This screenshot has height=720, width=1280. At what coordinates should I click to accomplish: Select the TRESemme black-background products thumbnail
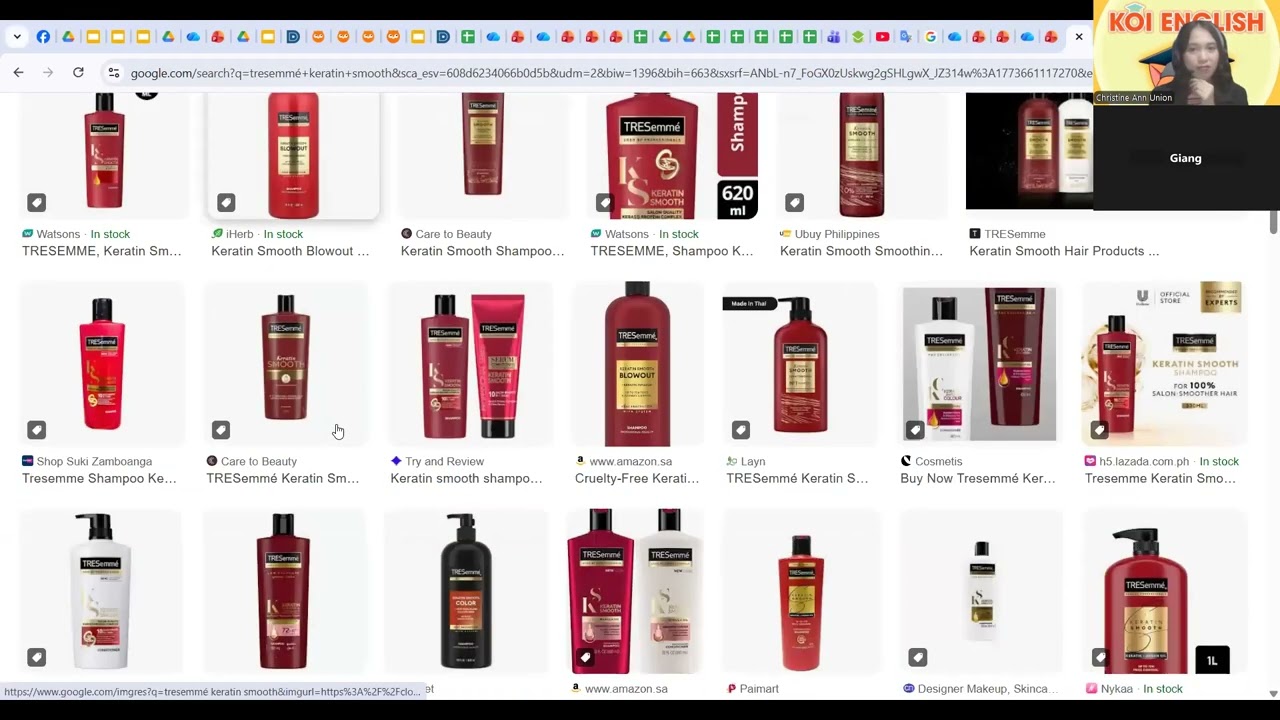coord(1030,152)
